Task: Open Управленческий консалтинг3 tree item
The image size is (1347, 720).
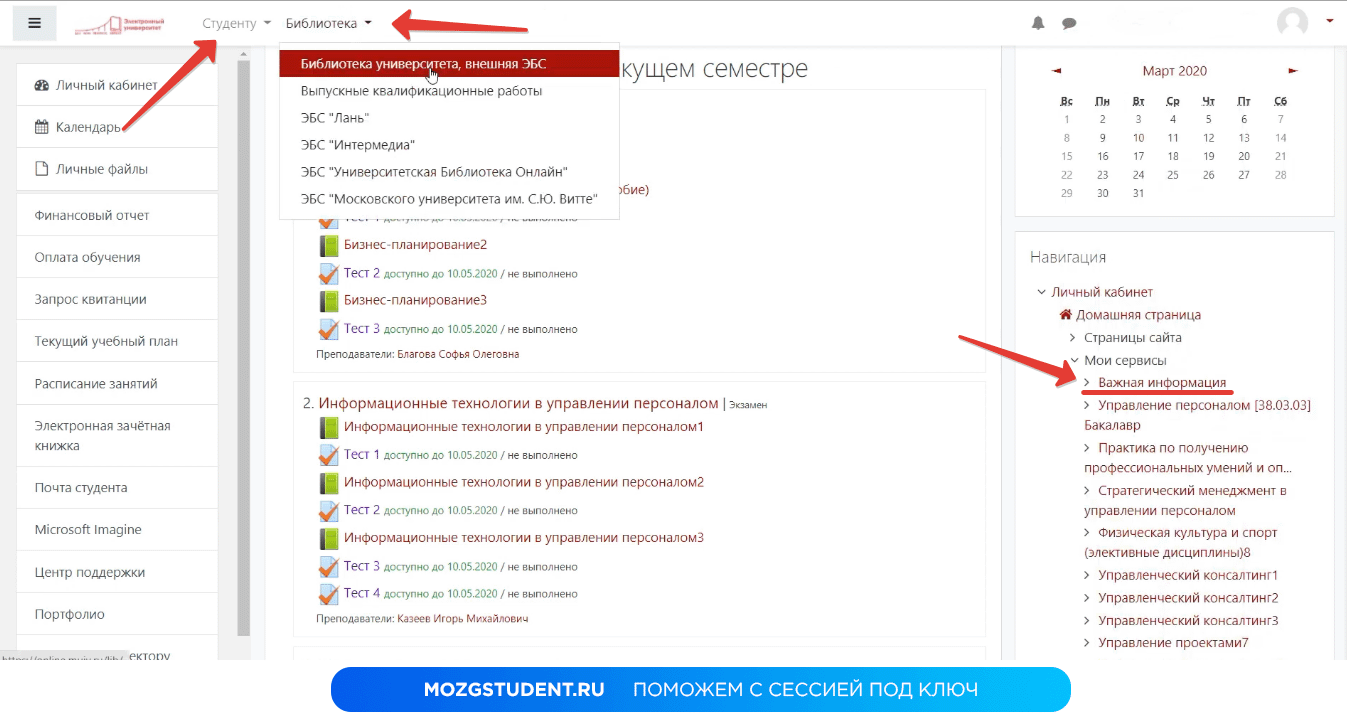Action: click(x=1188, y=620)
